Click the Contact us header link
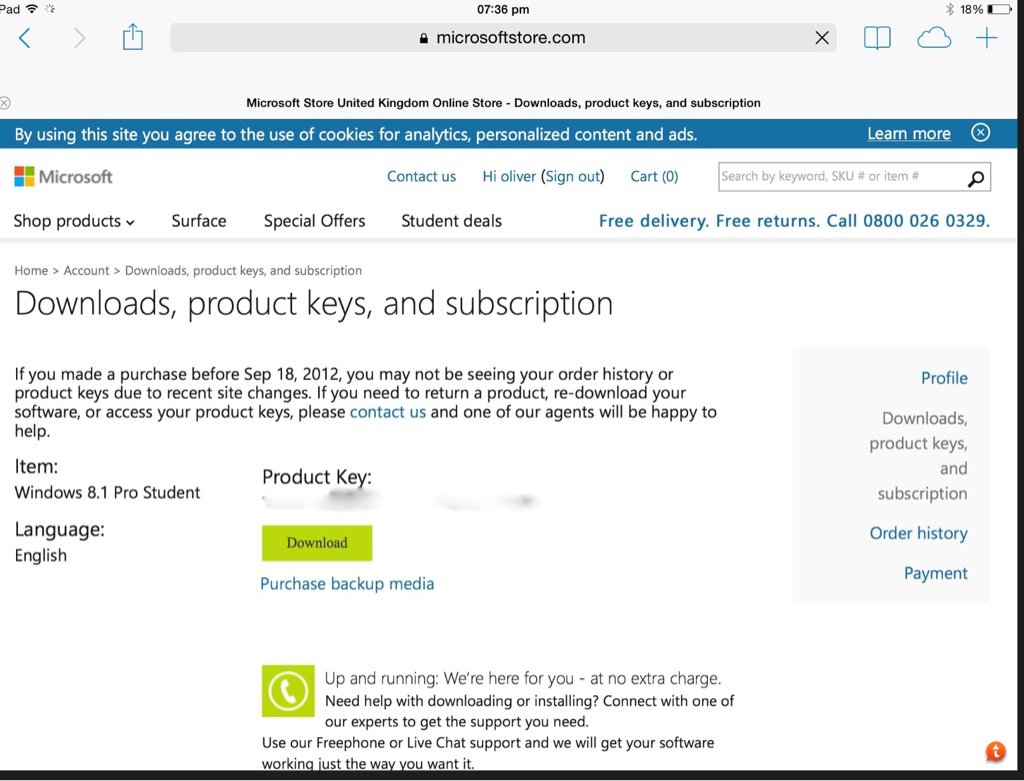1024x781 pixels. [x=421, y=176]
